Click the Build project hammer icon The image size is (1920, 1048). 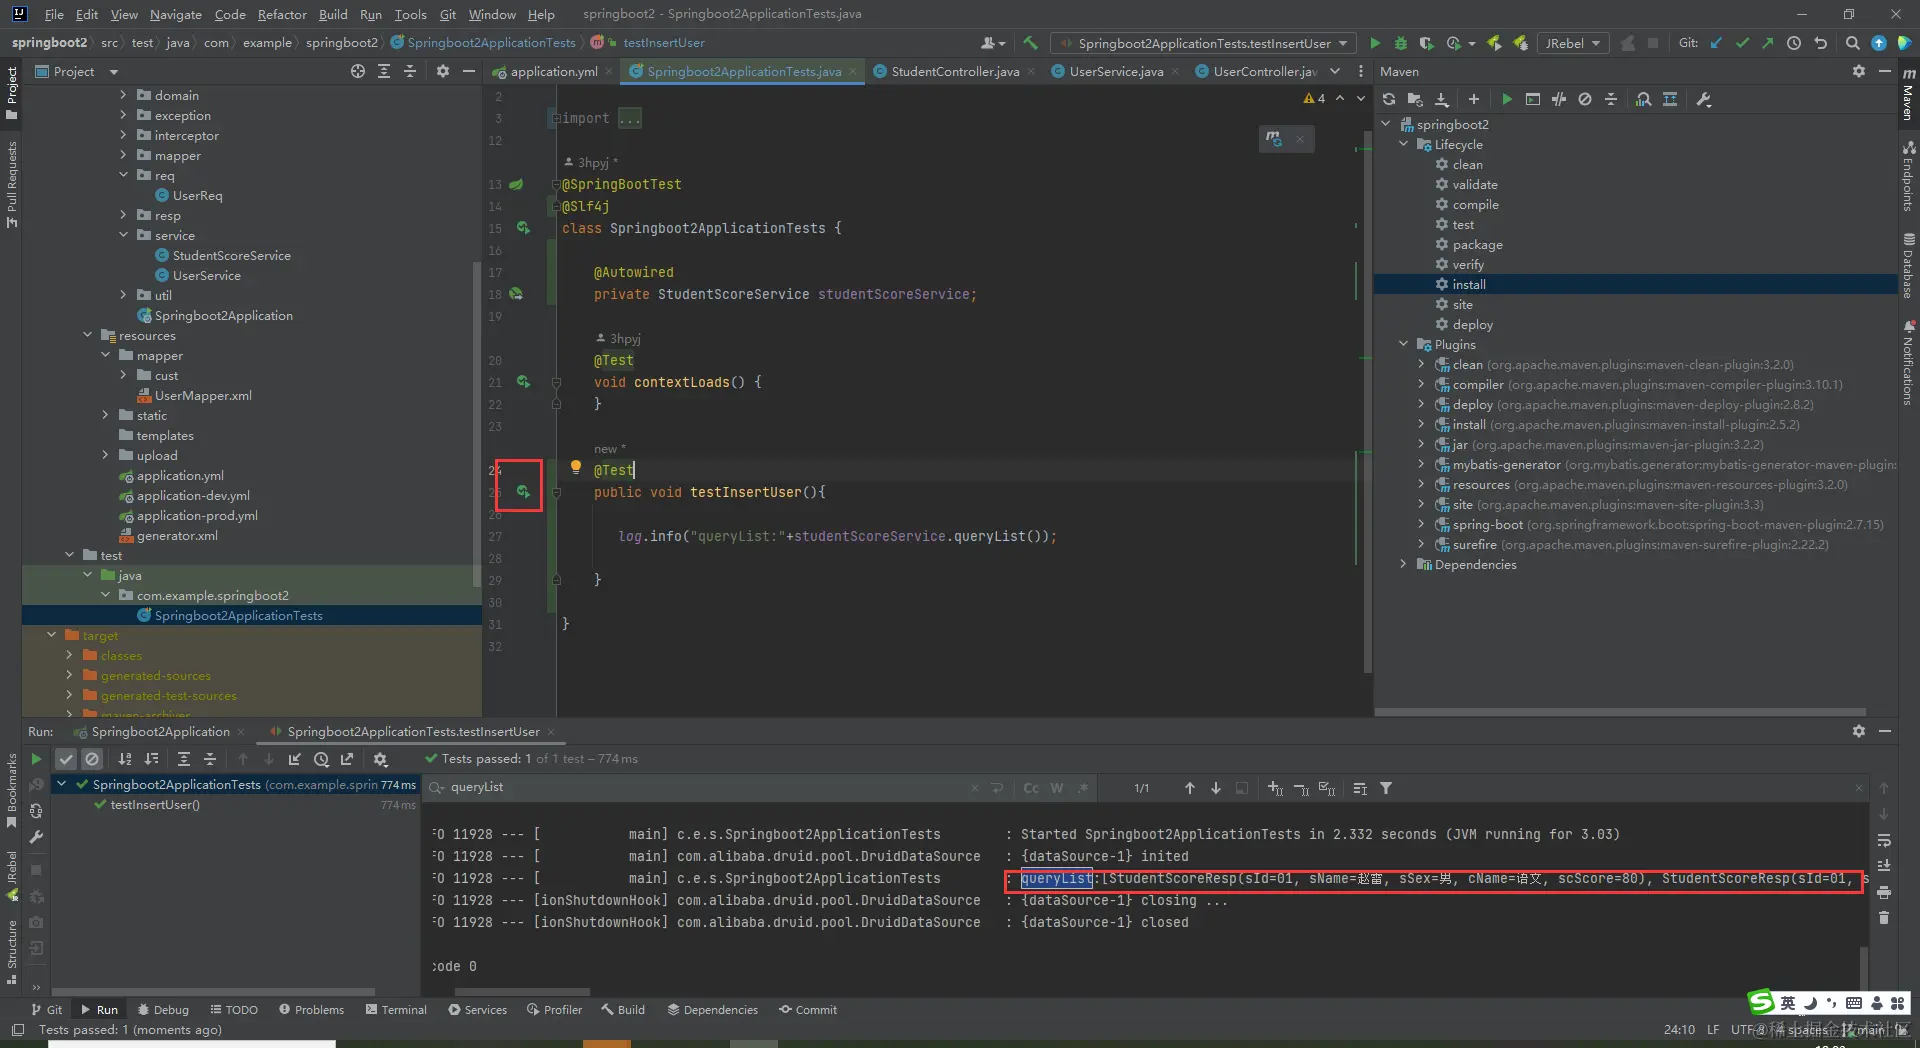click(1031, 43)
